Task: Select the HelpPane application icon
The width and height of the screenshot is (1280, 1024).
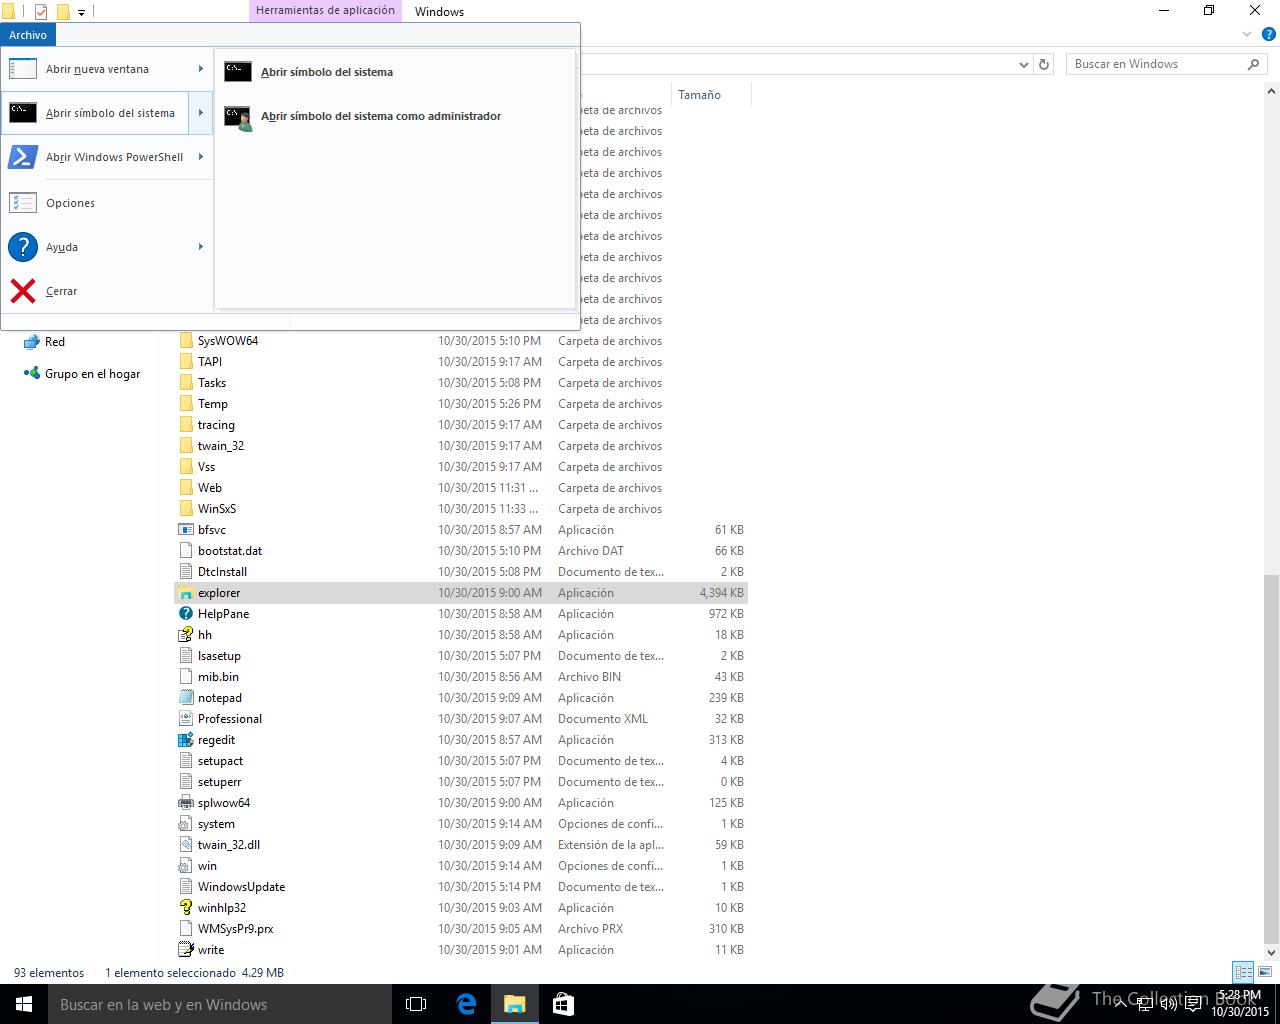Action: [186, 614]
